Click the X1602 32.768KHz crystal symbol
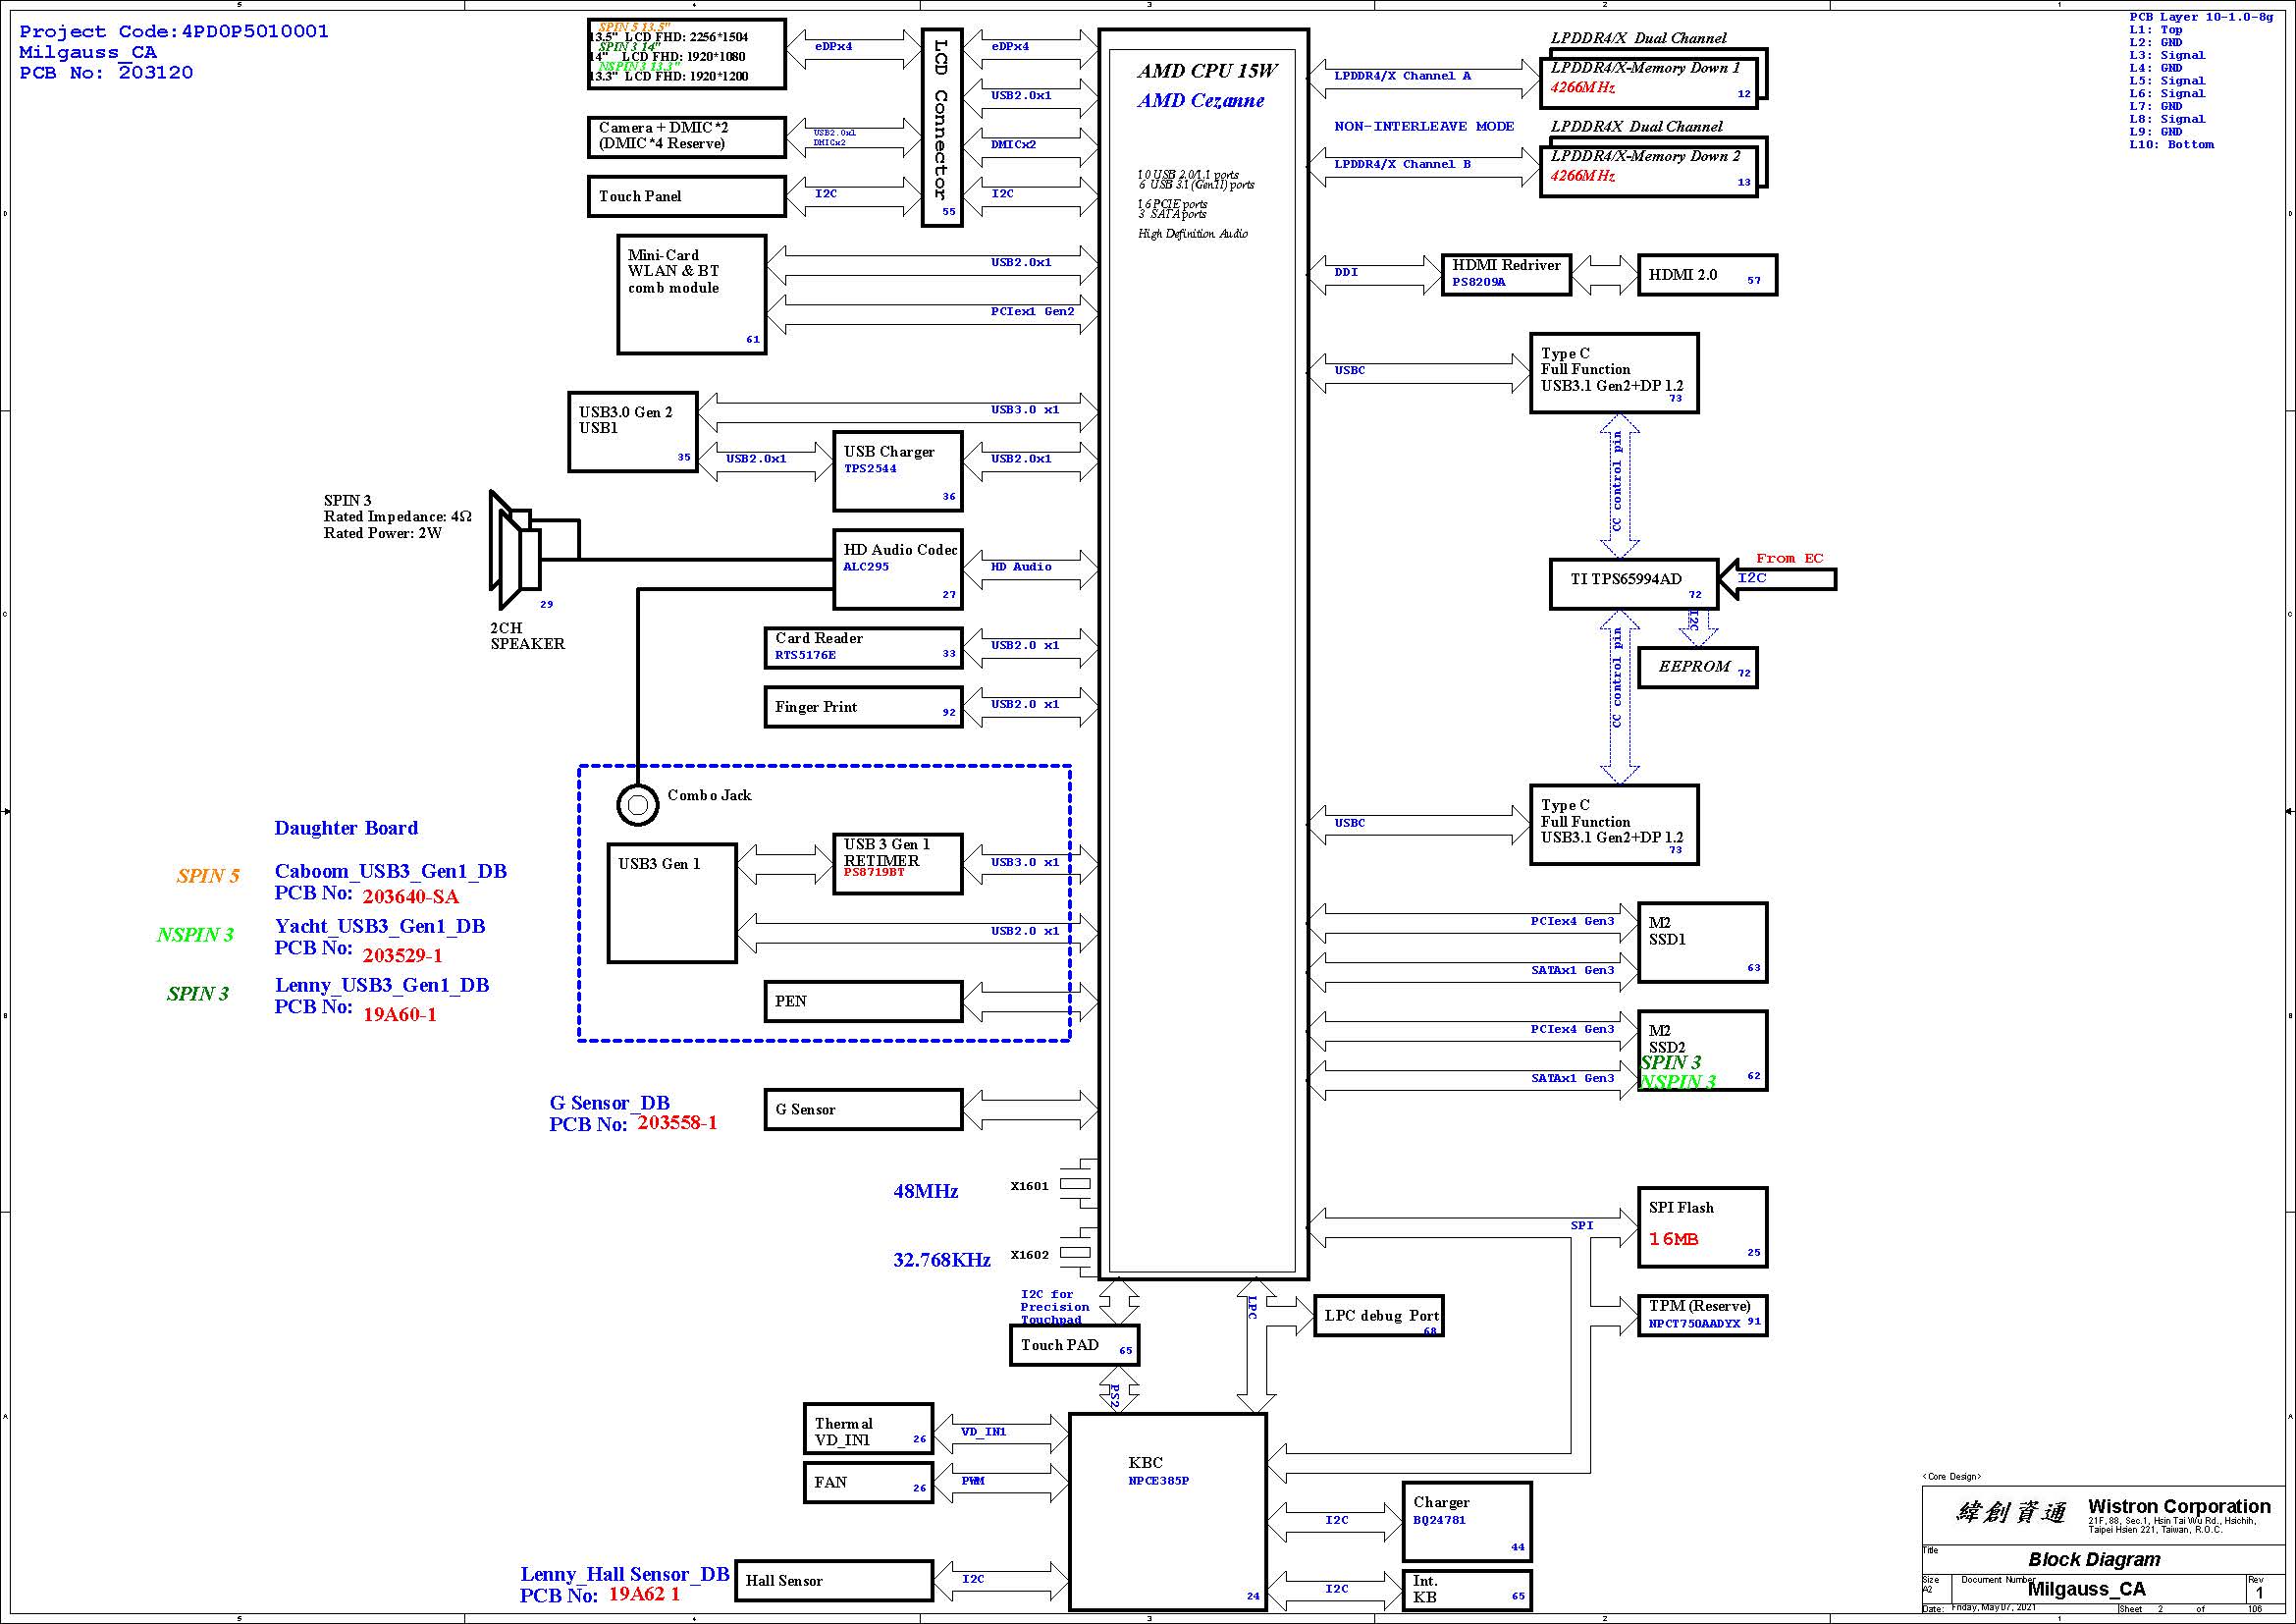Viewport: 2296px width, 1624px height. click(x=1076, y=1252)
